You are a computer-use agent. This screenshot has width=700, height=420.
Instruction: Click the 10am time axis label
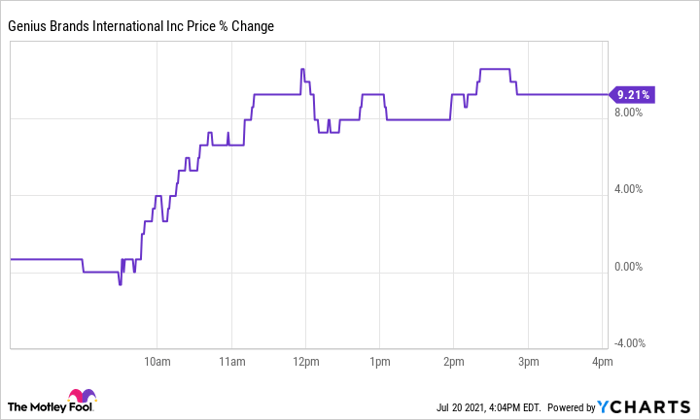pyautogui.click(x=156, y=361)
